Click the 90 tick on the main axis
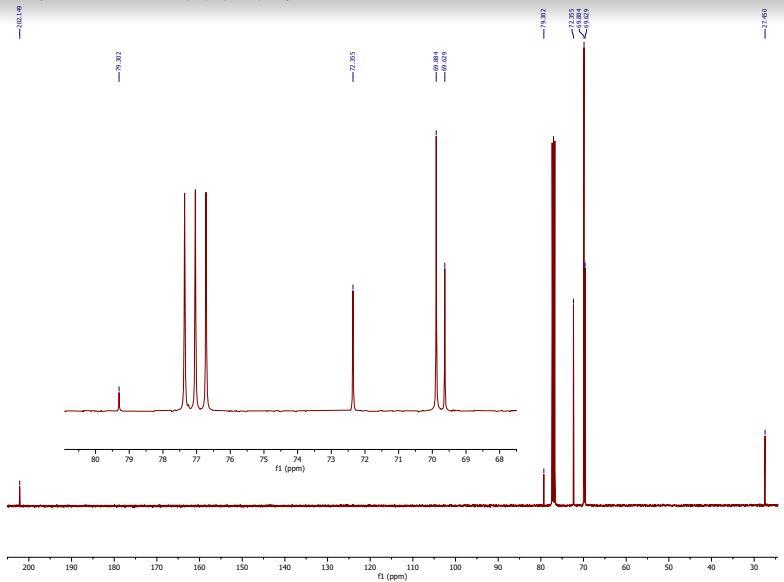 (x=498, y=568)
